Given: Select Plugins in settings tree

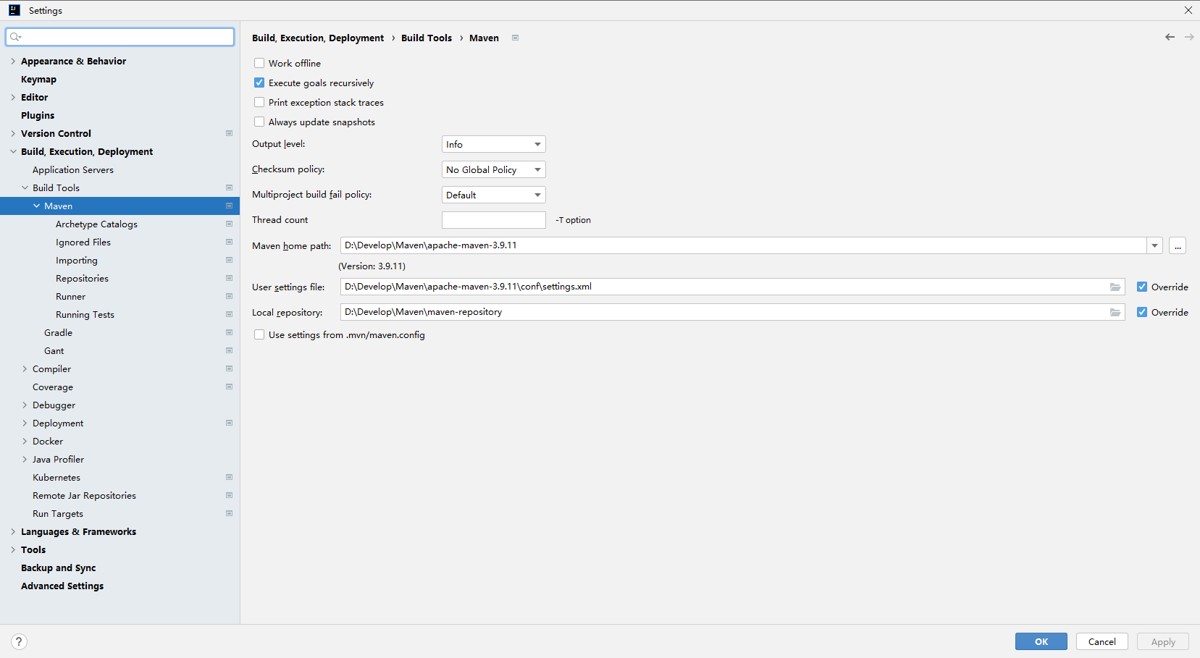Looking at the screenshot, I should pos(38,115).
